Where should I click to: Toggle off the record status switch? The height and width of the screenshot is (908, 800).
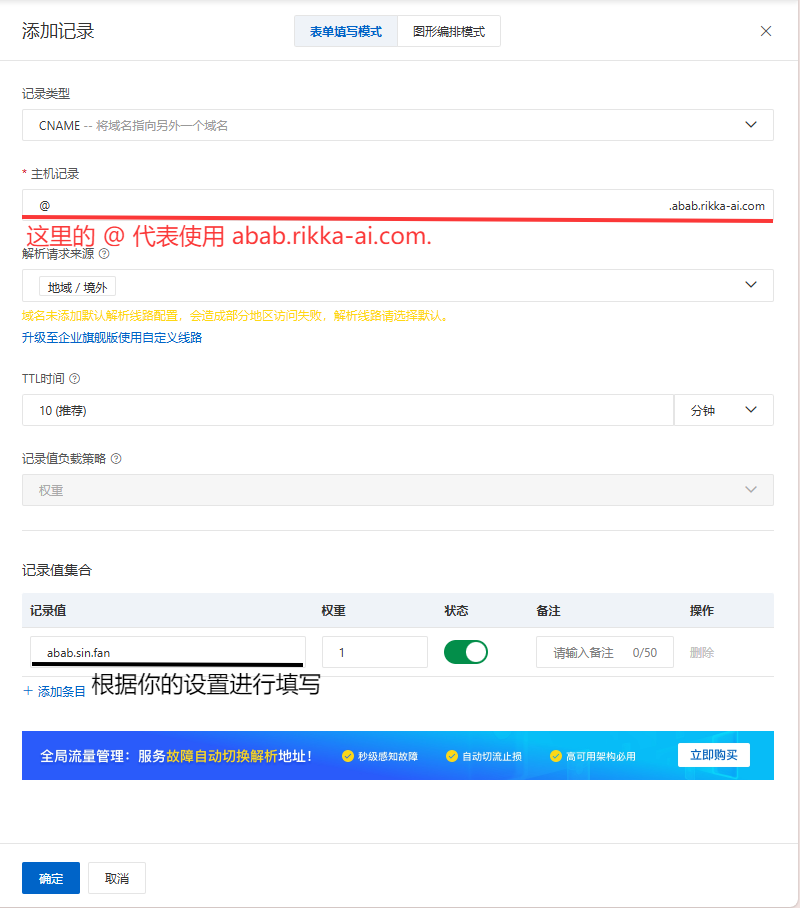coord(466,651)
